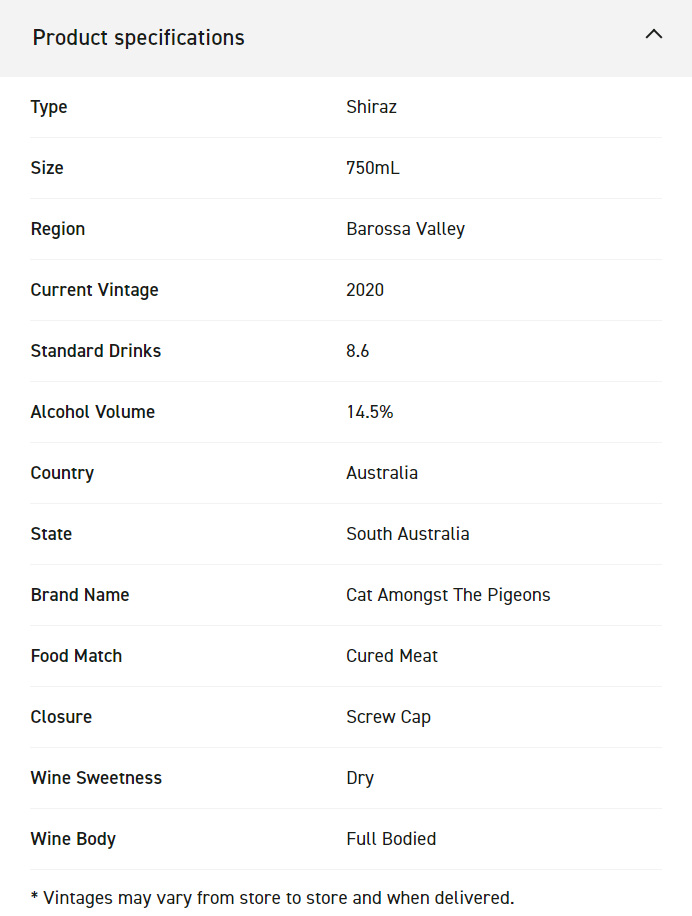The width and height of the screenshot is (692, 916).
Task: Select the South Australia state value
Action: coord(407,534)
